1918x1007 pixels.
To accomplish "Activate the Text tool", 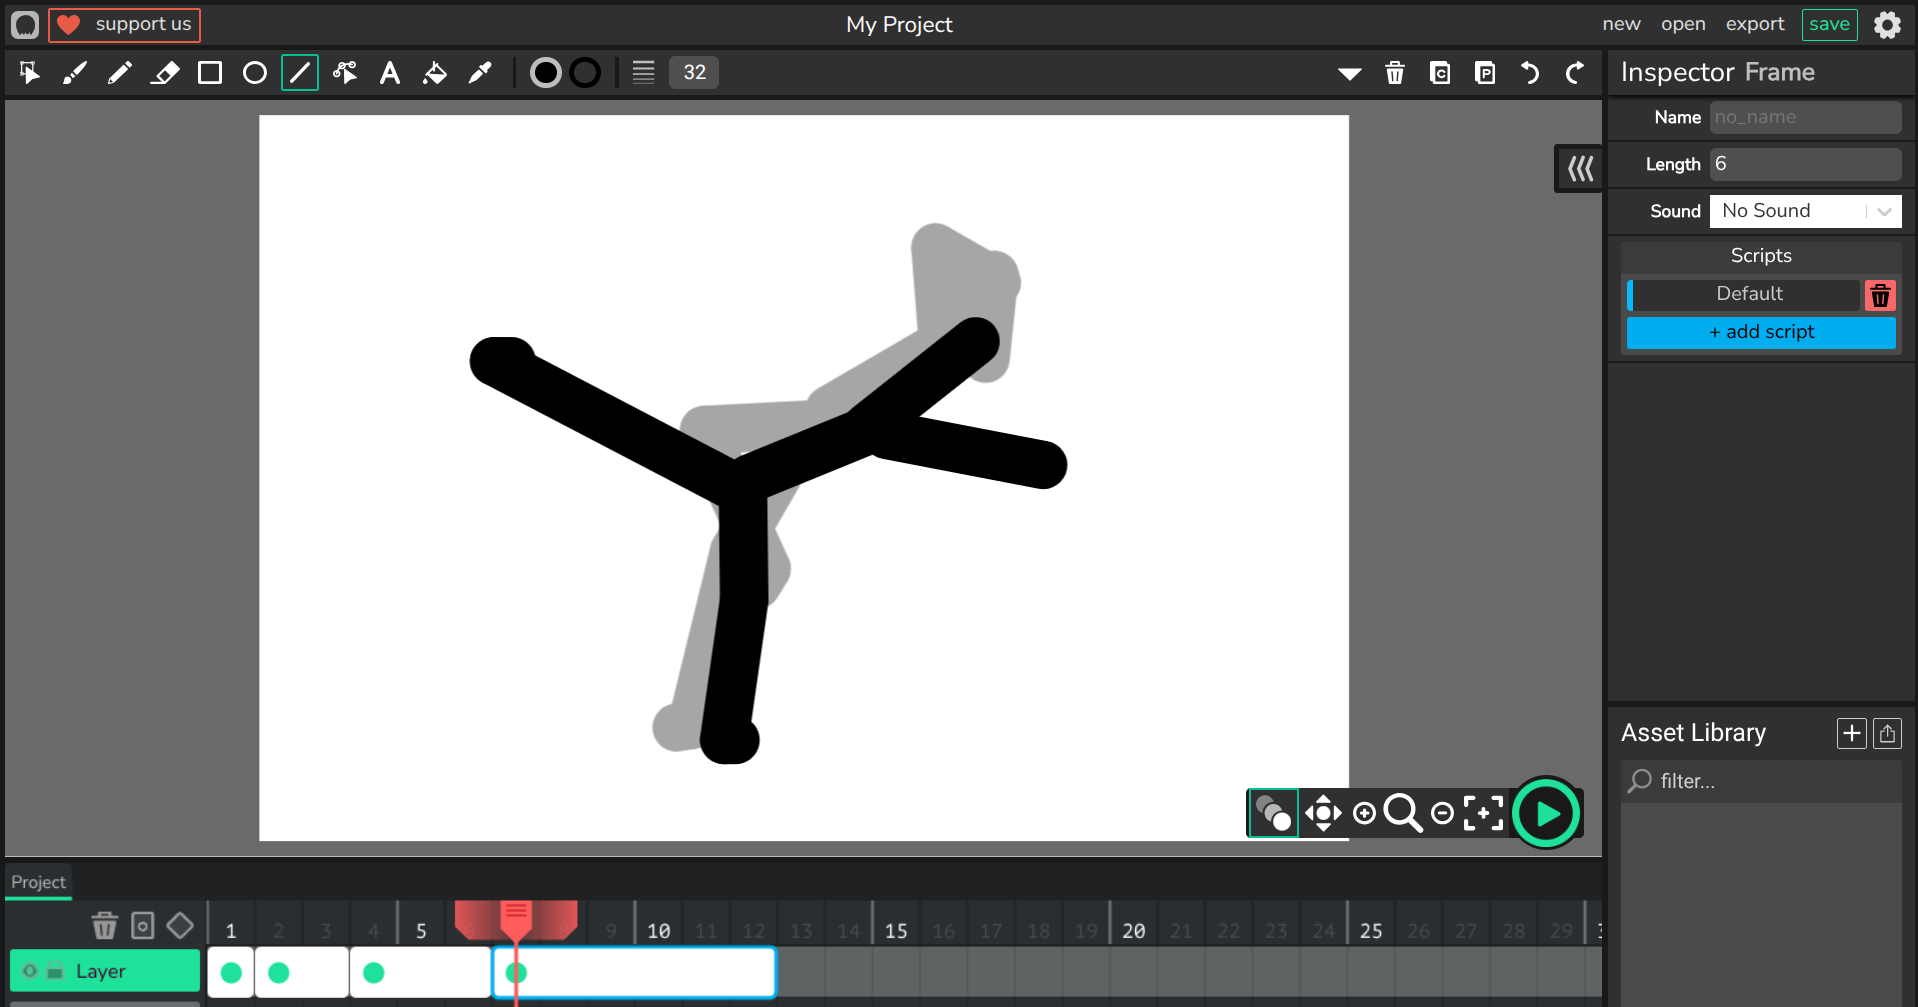I will (x=390, y=73).
